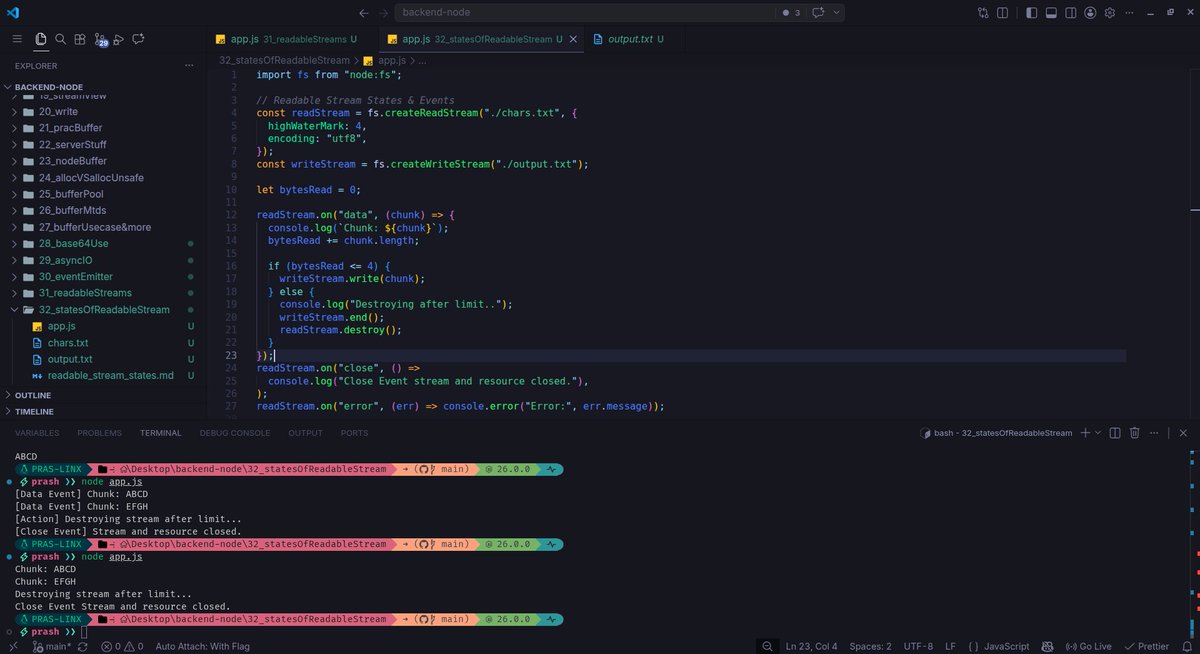Open the compare changes icon in the title bar
The width and height of the screenshot is (1200, 654).
[983, 12]
